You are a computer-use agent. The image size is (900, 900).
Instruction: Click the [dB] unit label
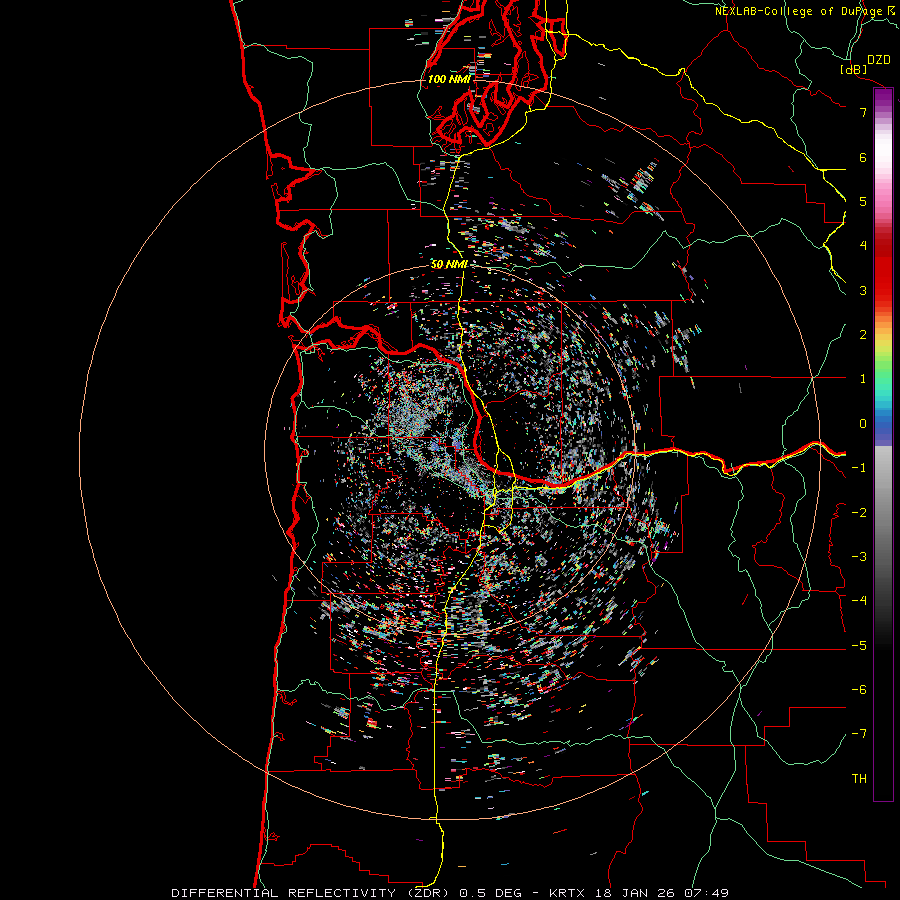tap(854, 69)
